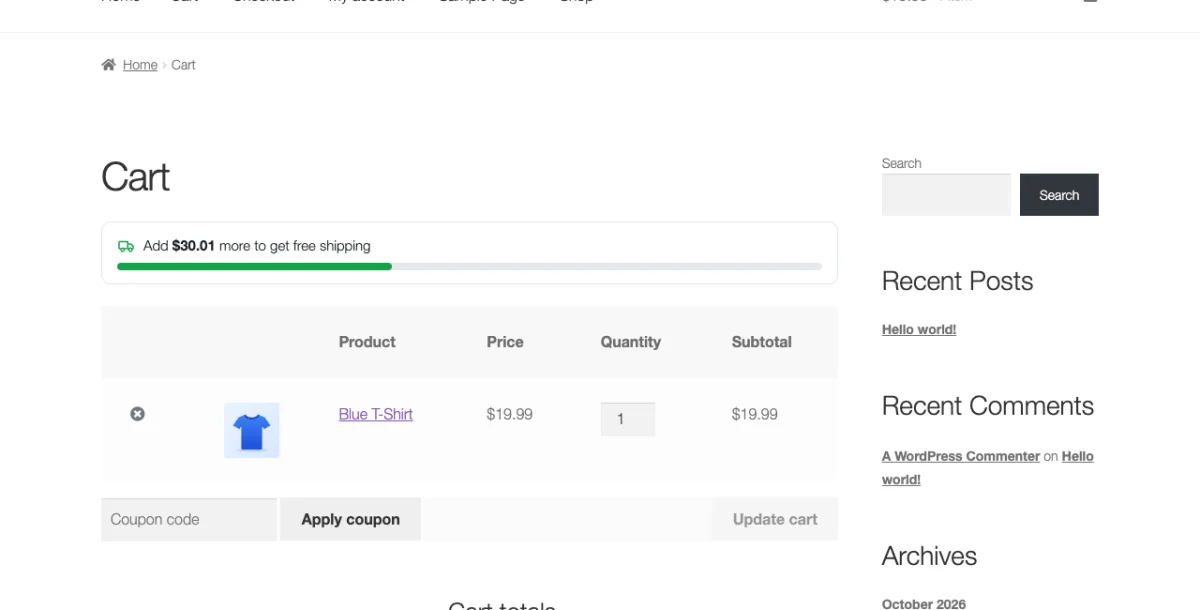This screenshot has height=610, width=1200.
Task: Select the $19.99 subtotal cell
Action: click(755, 414)
